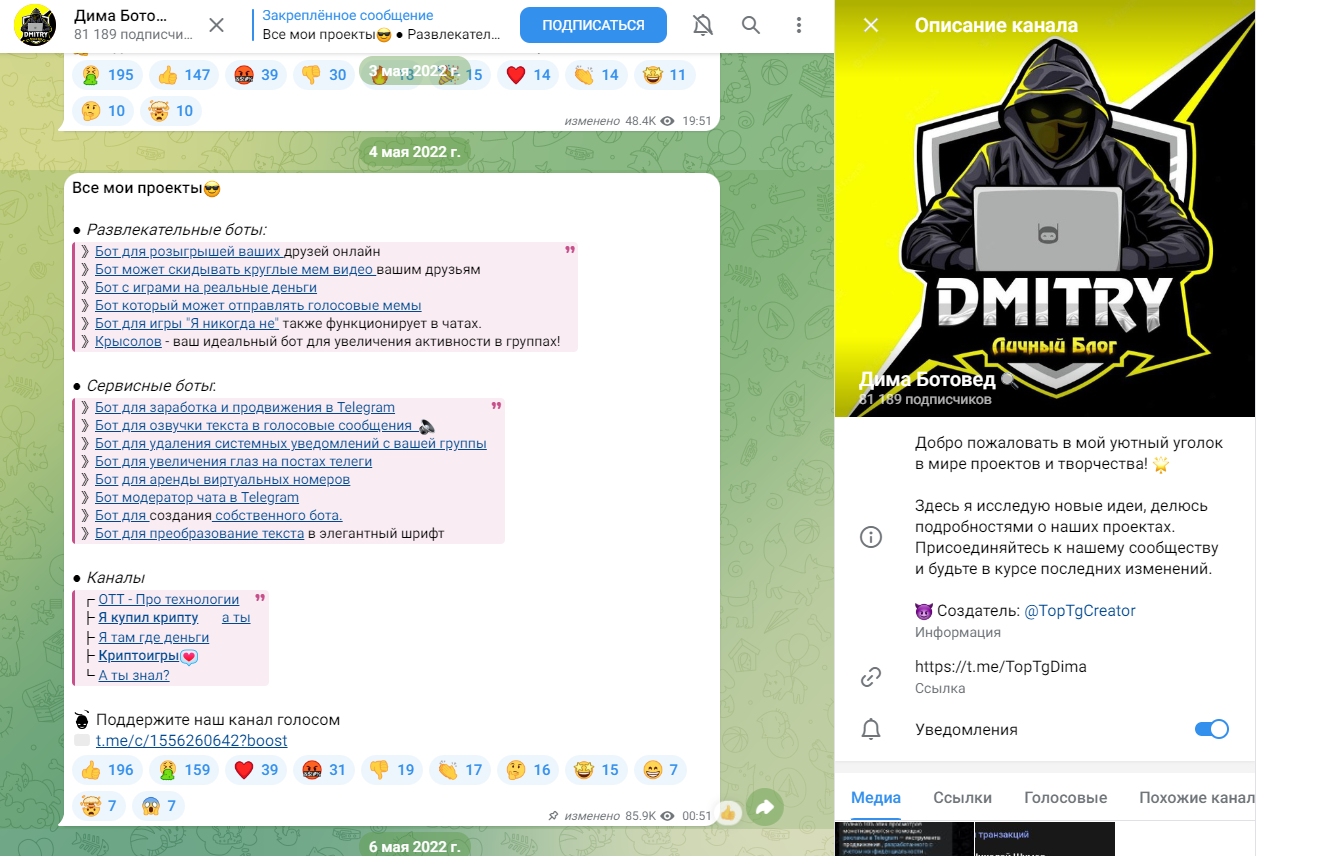This screenshot has height=856, width=1339.
Task: Subscribe via the ПОДПИСАТЬСЯ button
Action: (593, 25)
